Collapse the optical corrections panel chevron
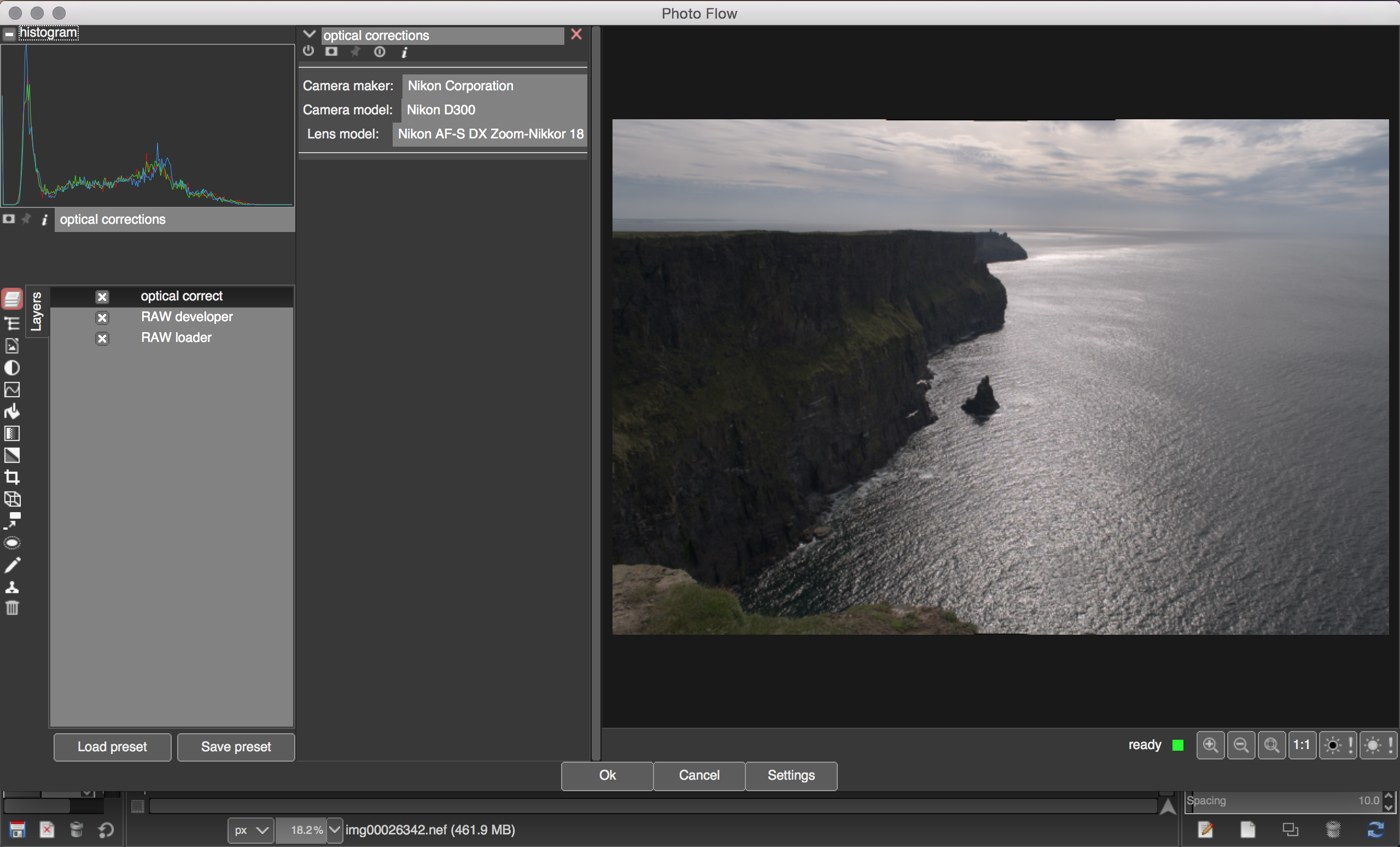Screen dimensions: 1400x847 309,35
